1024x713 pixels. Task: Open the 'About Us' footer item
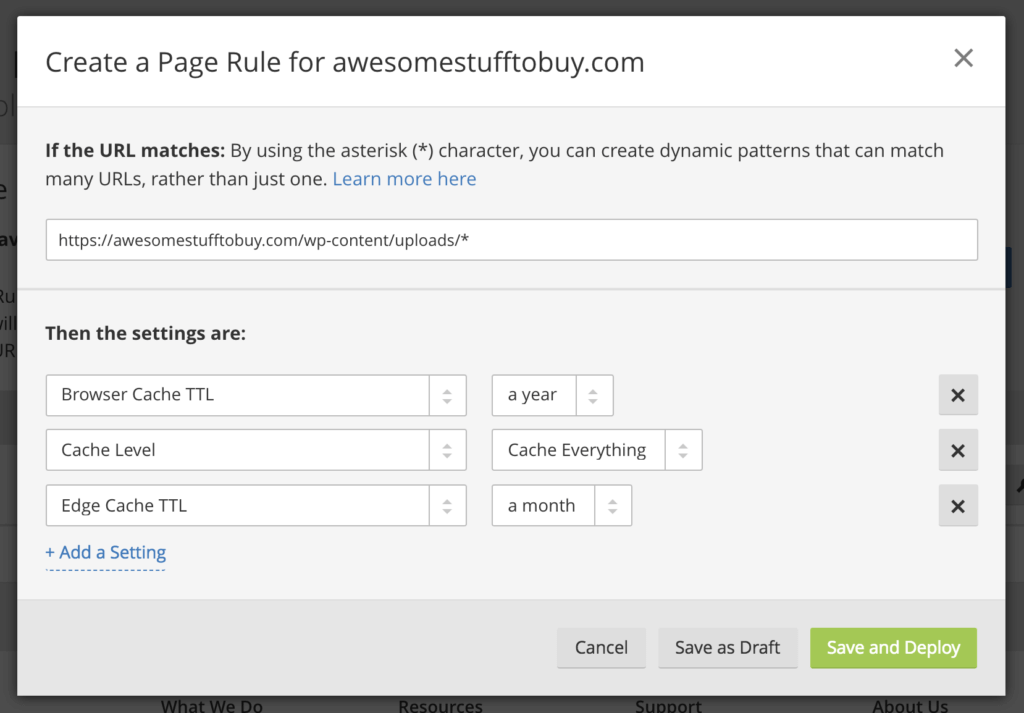tap(910, 705)
